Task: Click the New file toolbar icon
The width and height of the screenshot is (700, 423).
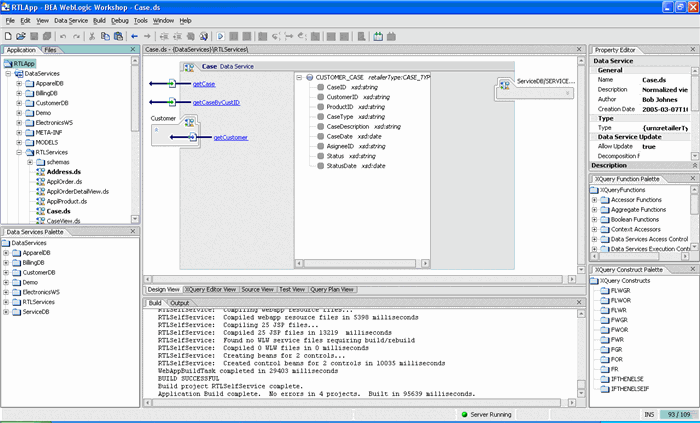Action: [8, 36]
